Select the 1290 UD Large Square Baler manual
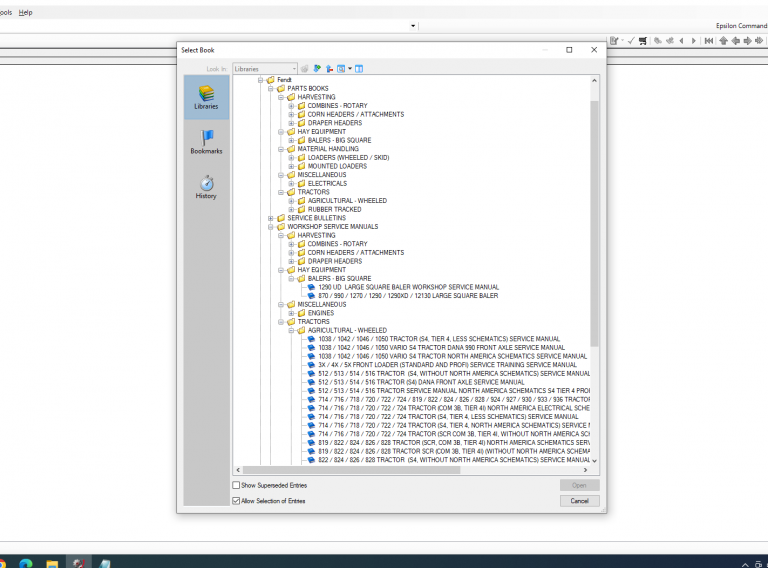 [408, 287]
